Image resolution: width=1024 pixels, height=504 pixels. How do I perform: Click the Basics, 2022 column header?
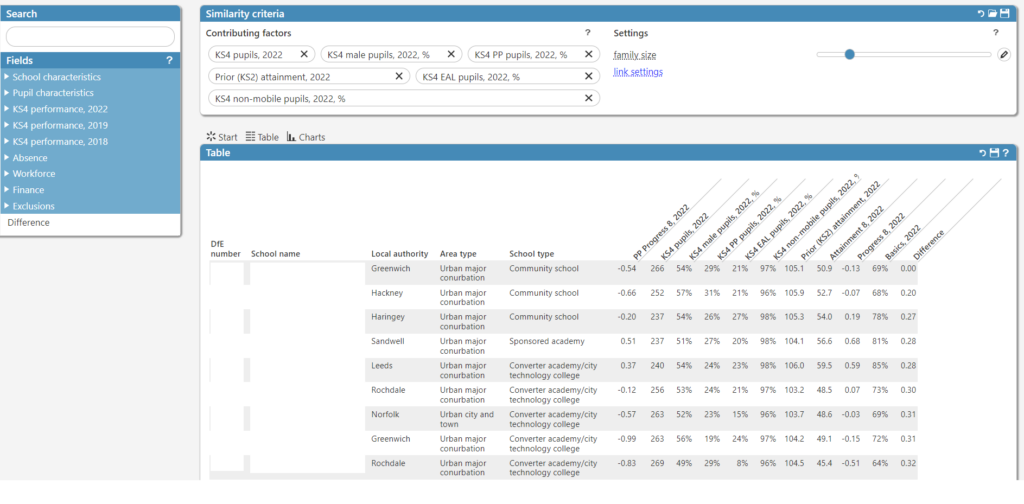pyautogui.click(x=902, y=243)
